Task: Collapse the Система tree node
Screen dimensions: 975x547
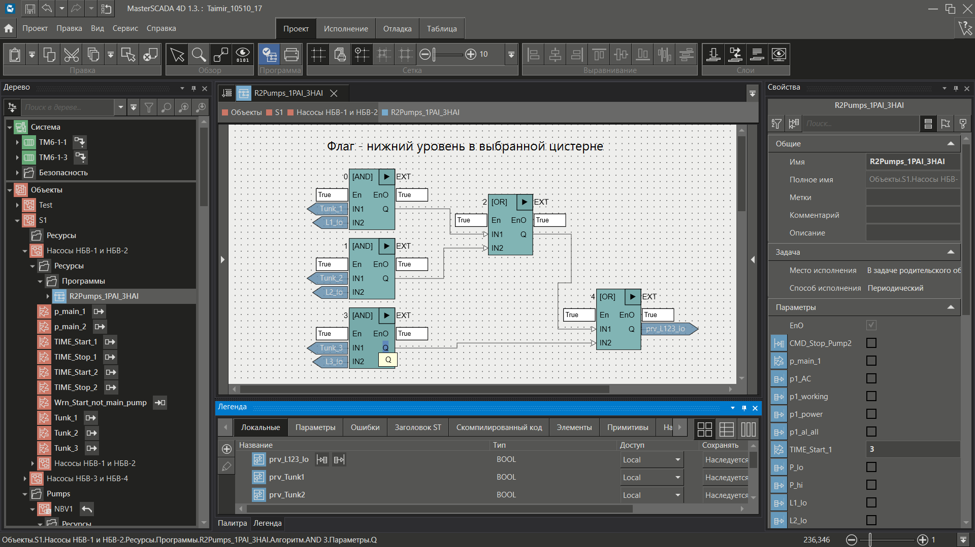Action: [x=10, y=127]
